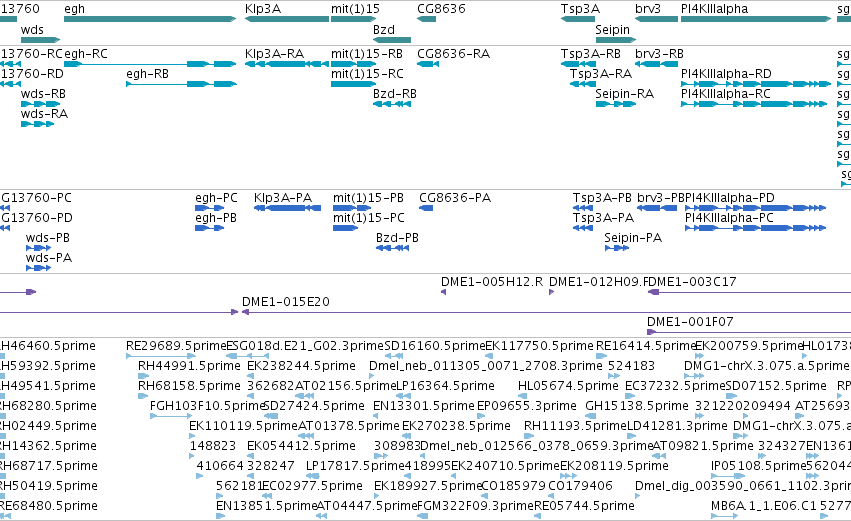851x521 pixels.
Task: Click the CG8636-PA protein feature
Action: (x=426, y=208)
